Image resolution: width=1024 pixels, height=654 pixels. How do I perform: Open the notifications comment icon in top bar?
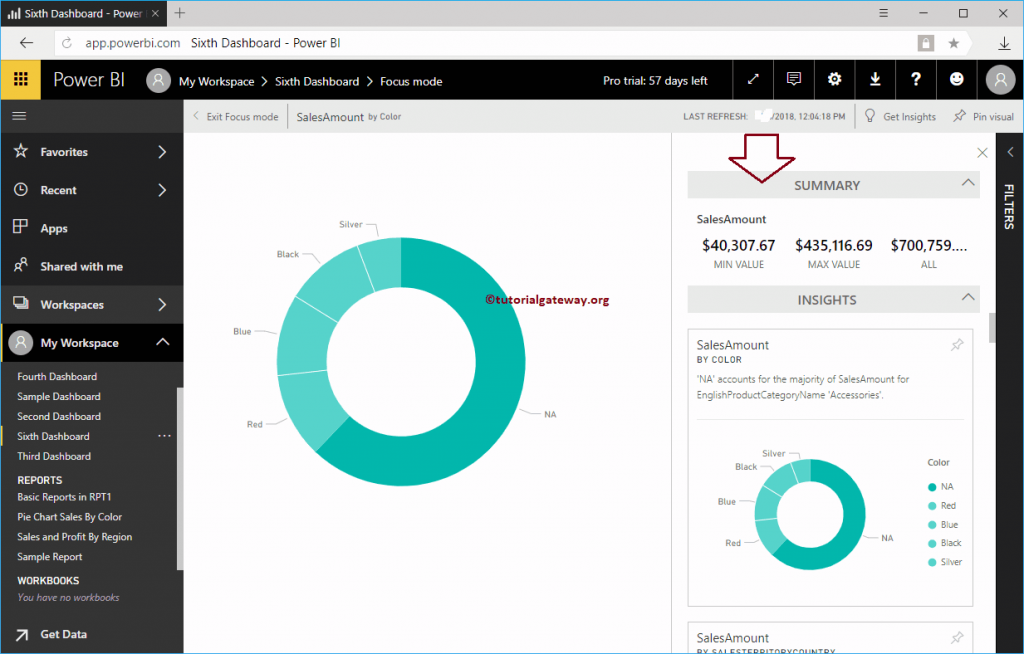(x=794, y=81)
